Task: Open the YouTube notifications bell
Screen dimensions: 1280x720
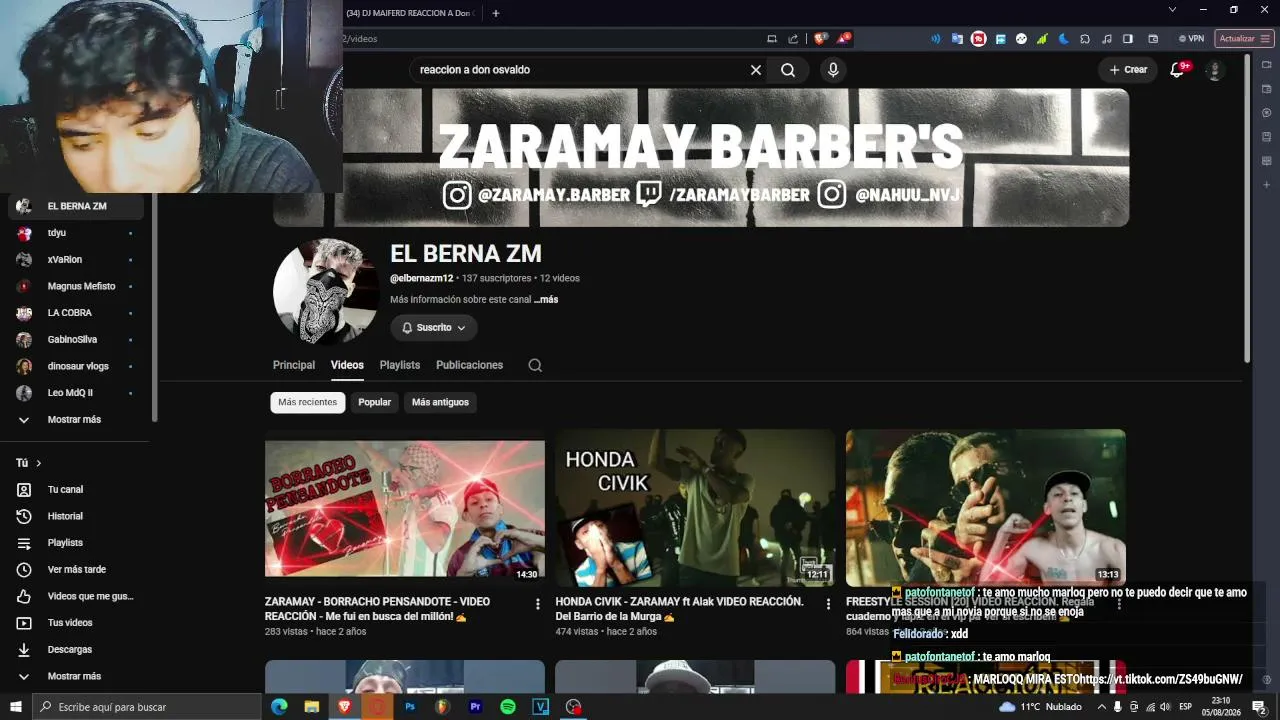Action: click(1178, 70)
